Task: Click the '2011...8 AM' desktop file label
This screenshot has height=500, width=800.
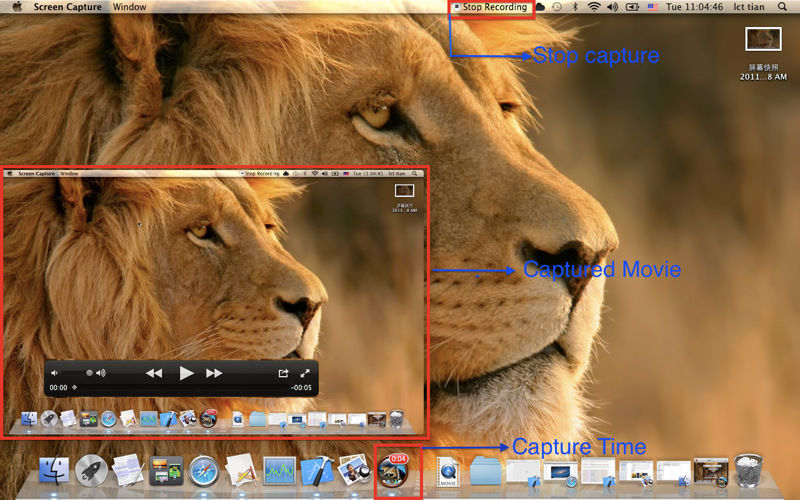Action: tap(763, 77)
